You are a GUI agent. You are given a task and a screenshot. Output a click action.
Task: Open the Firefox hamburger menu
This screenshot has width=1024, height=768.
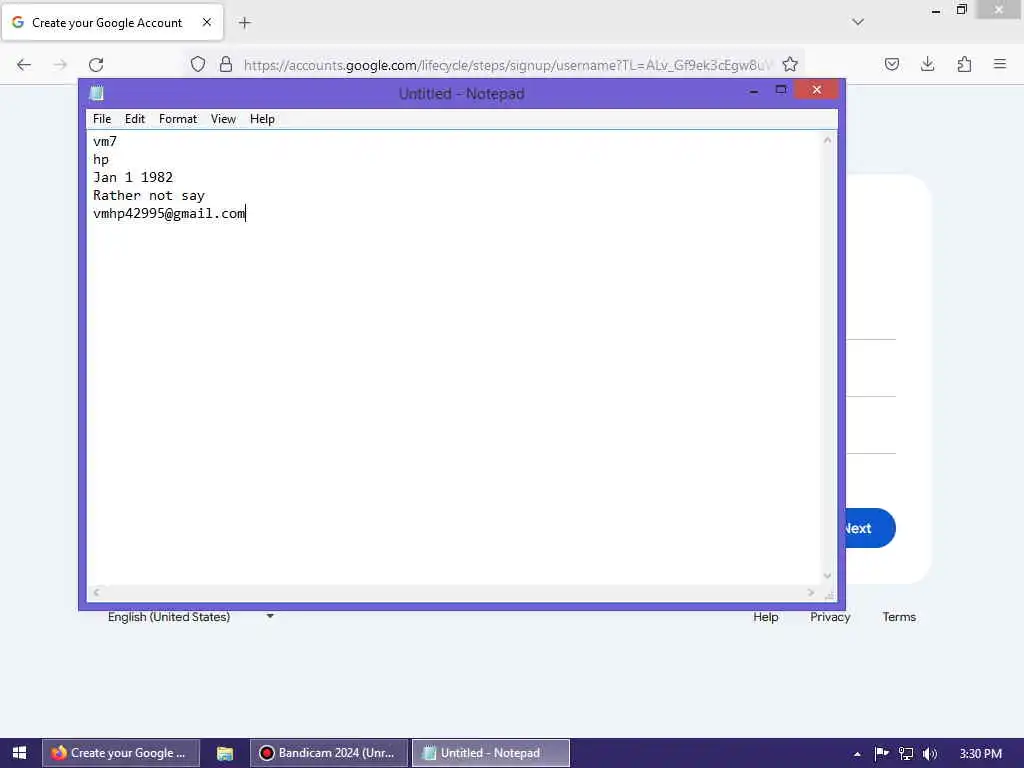[999, 64]
